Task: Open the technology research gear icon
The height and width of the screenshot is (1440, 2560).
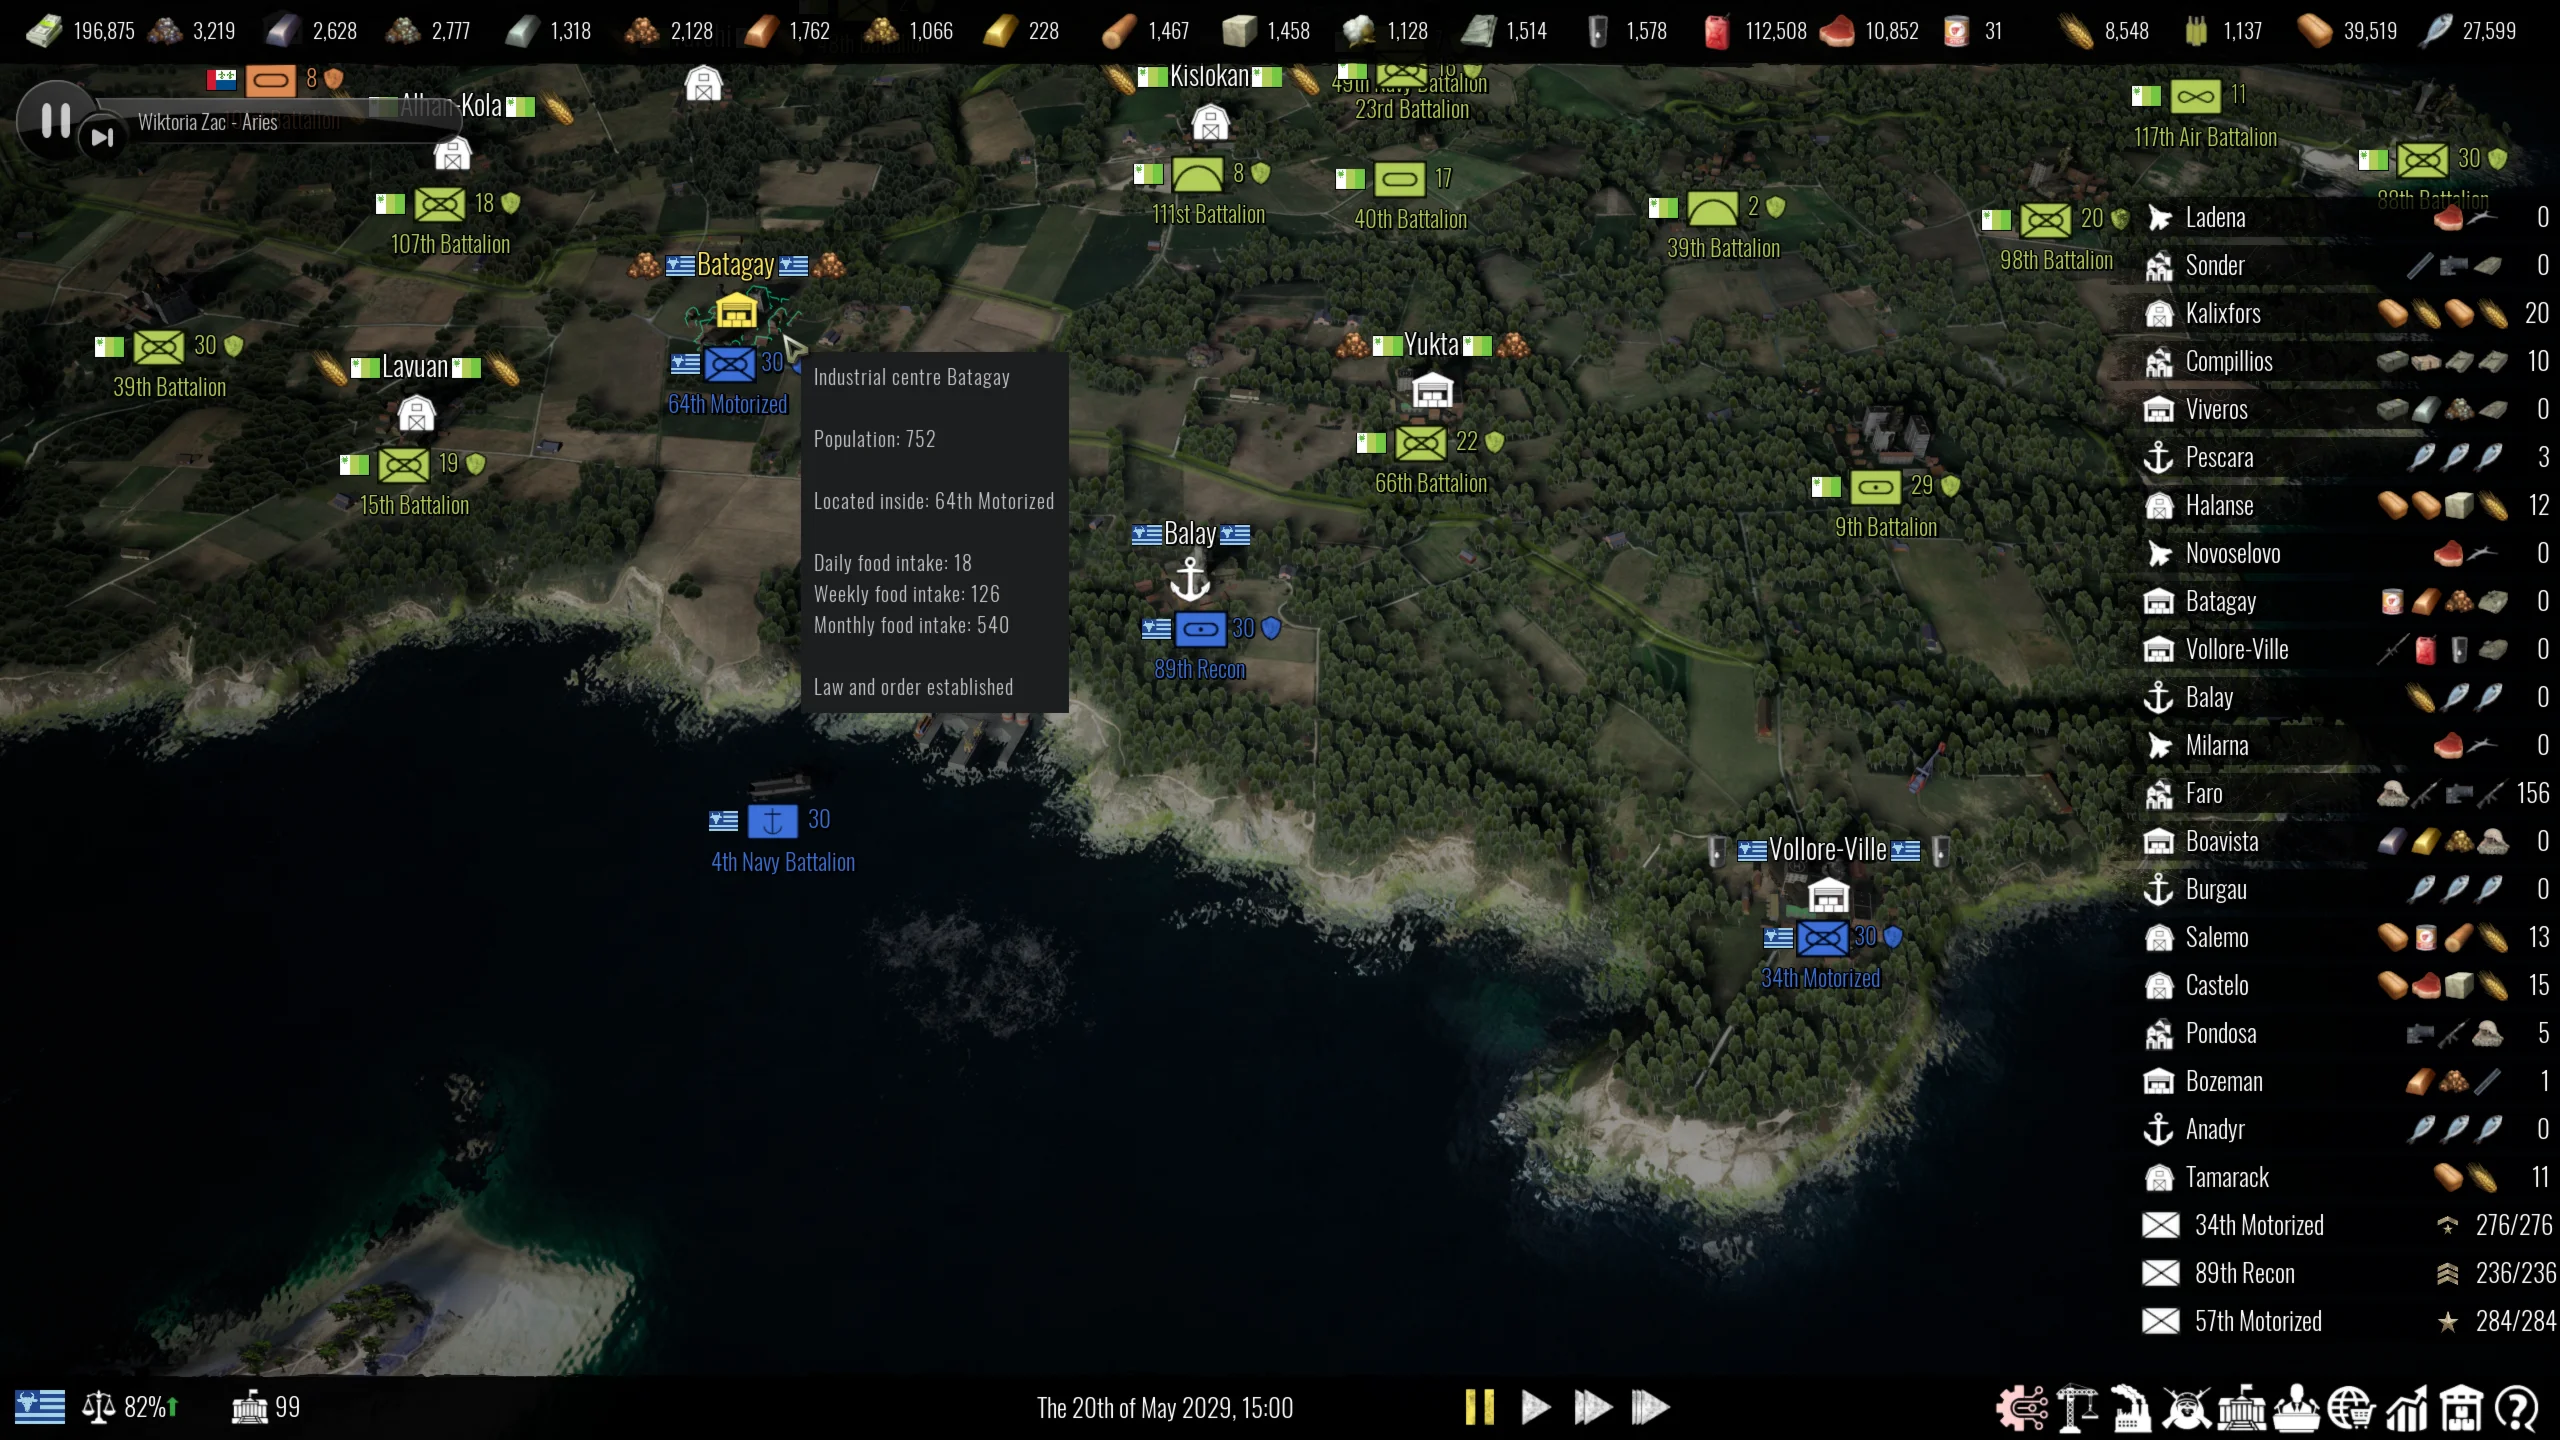Action: coord(2022,1408)
